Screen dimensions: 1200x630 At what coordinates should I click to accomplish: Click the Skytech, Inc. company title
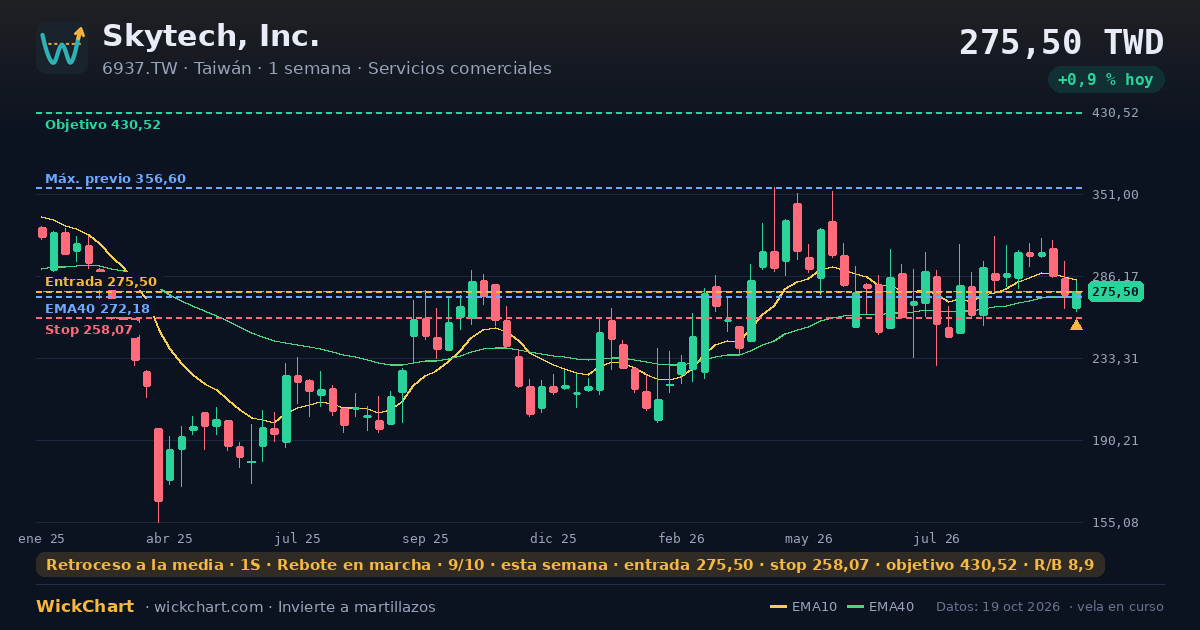tap(211, 36)
